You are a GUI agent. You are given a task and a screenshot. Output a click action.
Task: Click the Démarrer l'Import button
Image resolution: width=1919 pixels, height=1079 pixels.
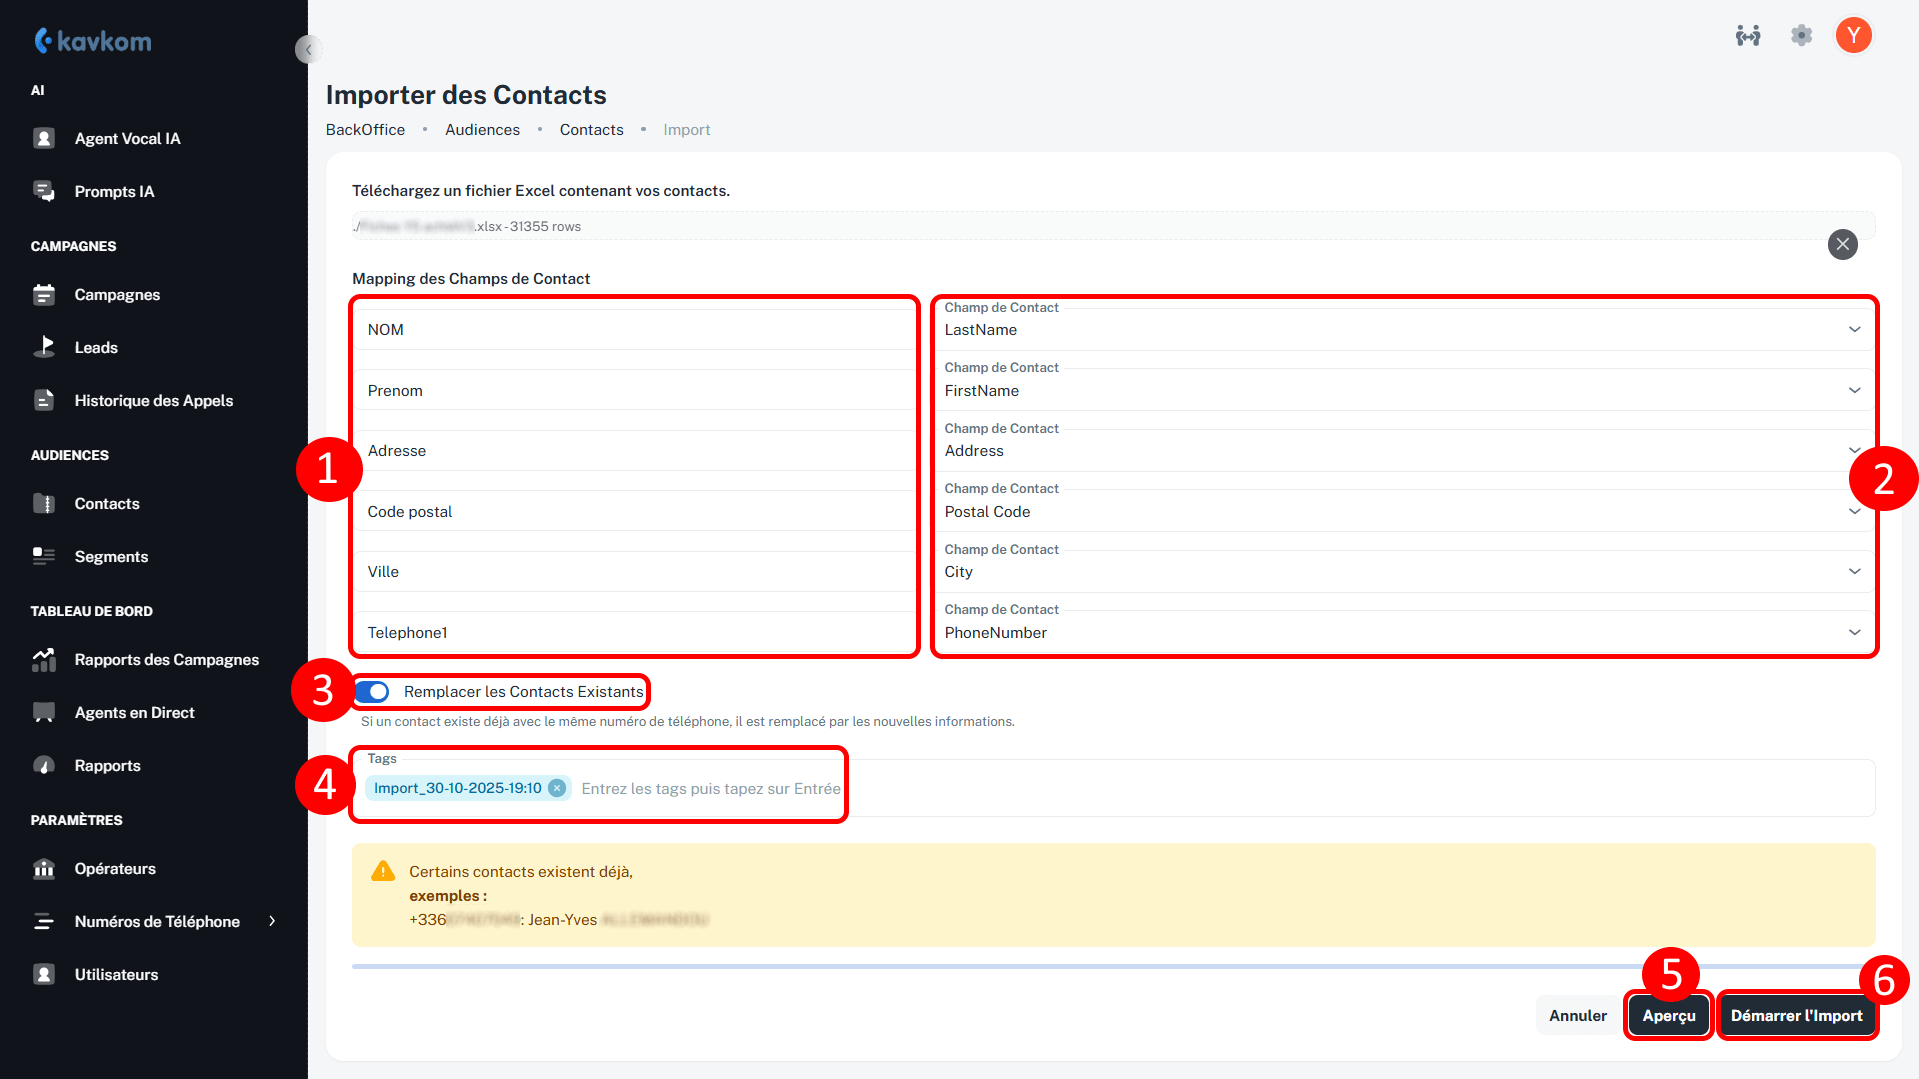coord(1796,1015)
